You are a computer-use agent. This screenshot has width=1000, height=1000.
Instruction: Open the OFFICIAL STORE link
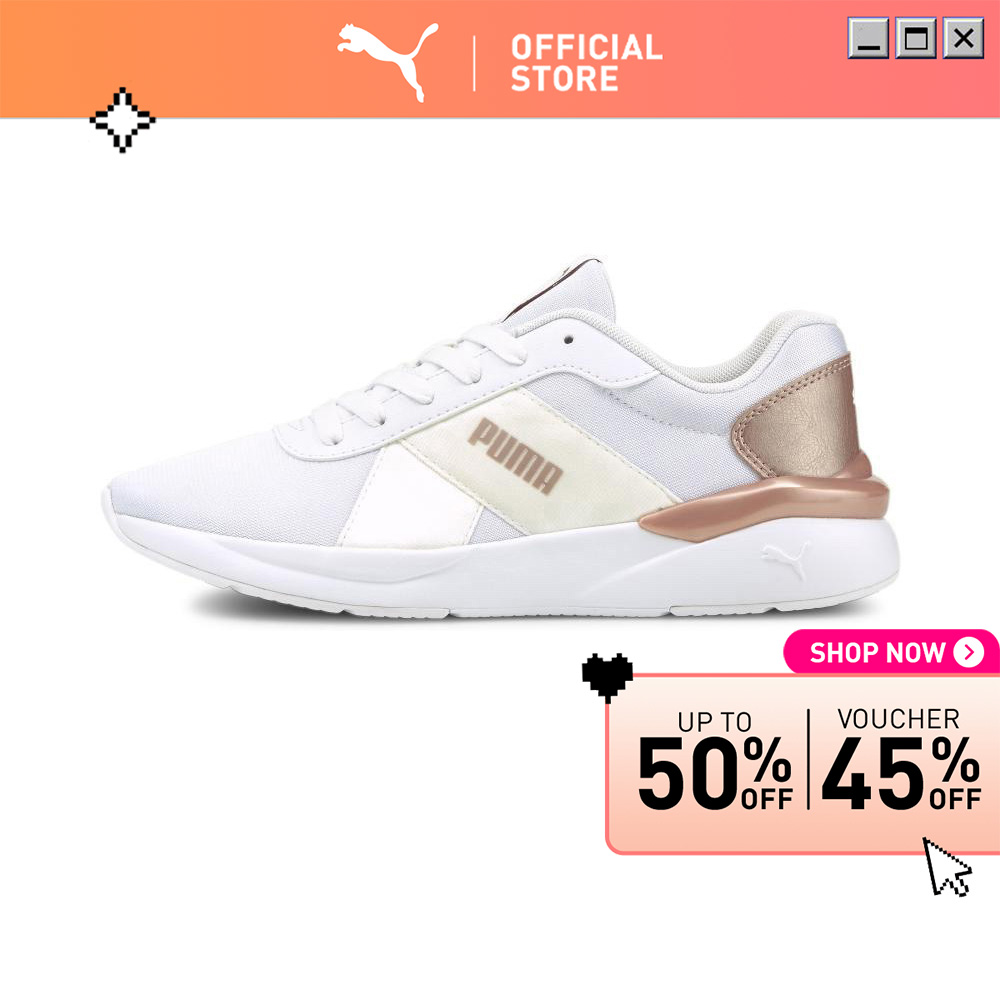coord(586,63)
